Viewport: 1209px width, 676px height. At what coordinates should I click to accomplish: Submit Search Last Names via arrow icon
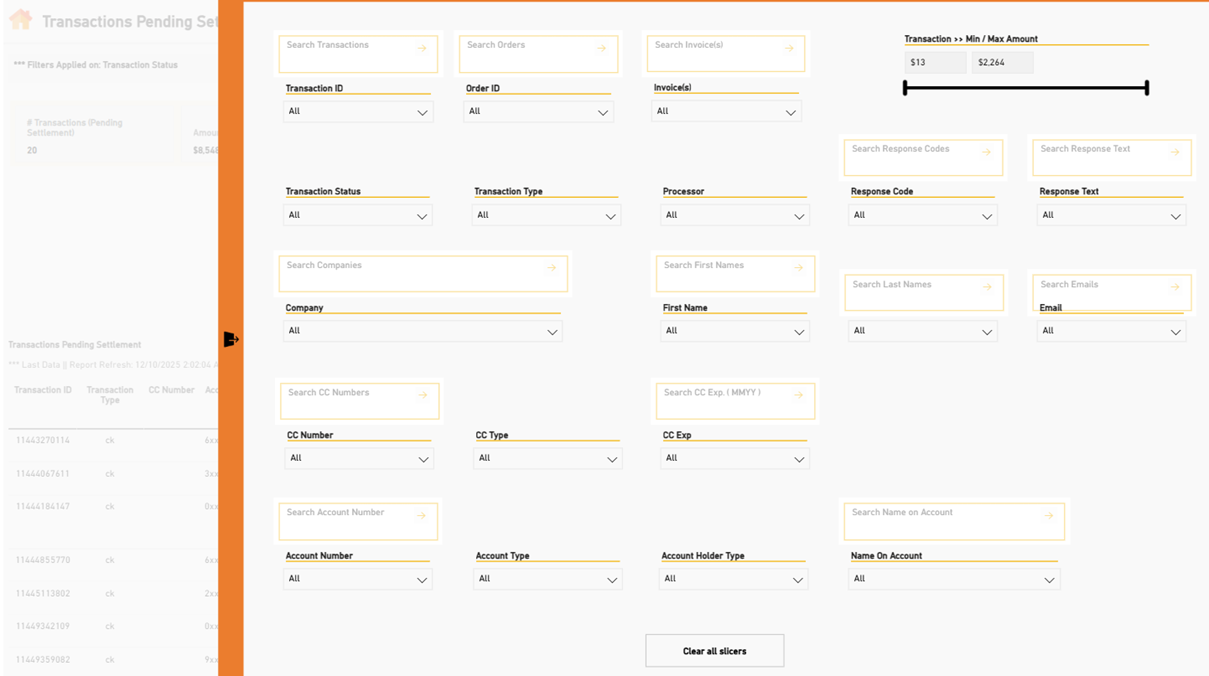[x=987, y=287]
